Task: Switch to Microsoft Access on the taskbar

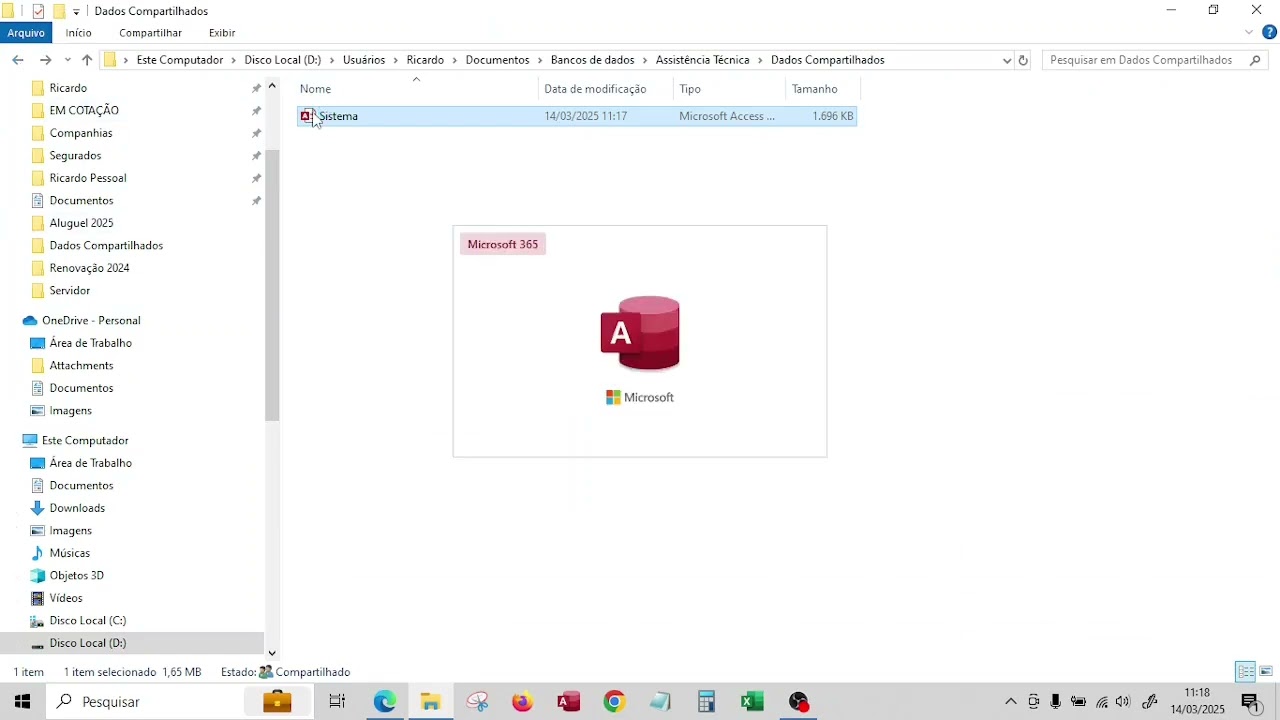Action: (x=569, y=702)
